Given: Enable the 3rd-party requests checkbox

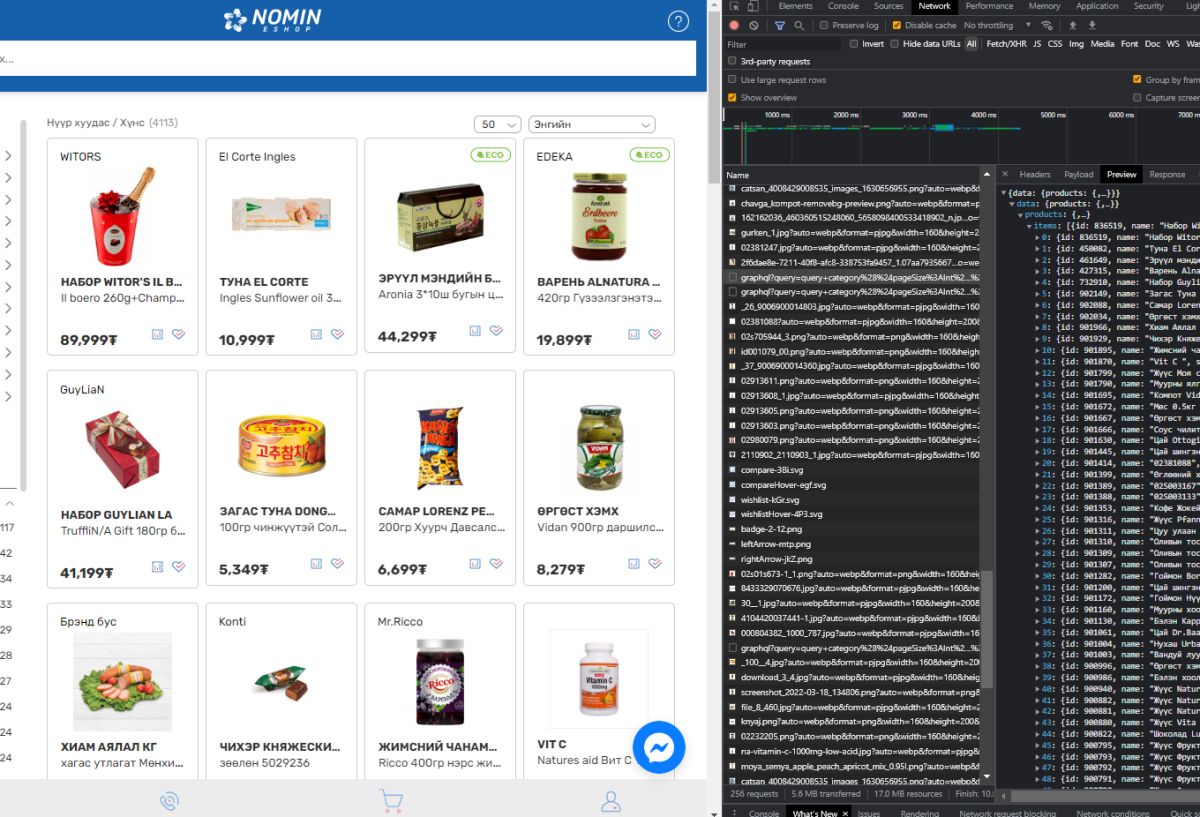Looking at the screenshot, I should (733, 62).
